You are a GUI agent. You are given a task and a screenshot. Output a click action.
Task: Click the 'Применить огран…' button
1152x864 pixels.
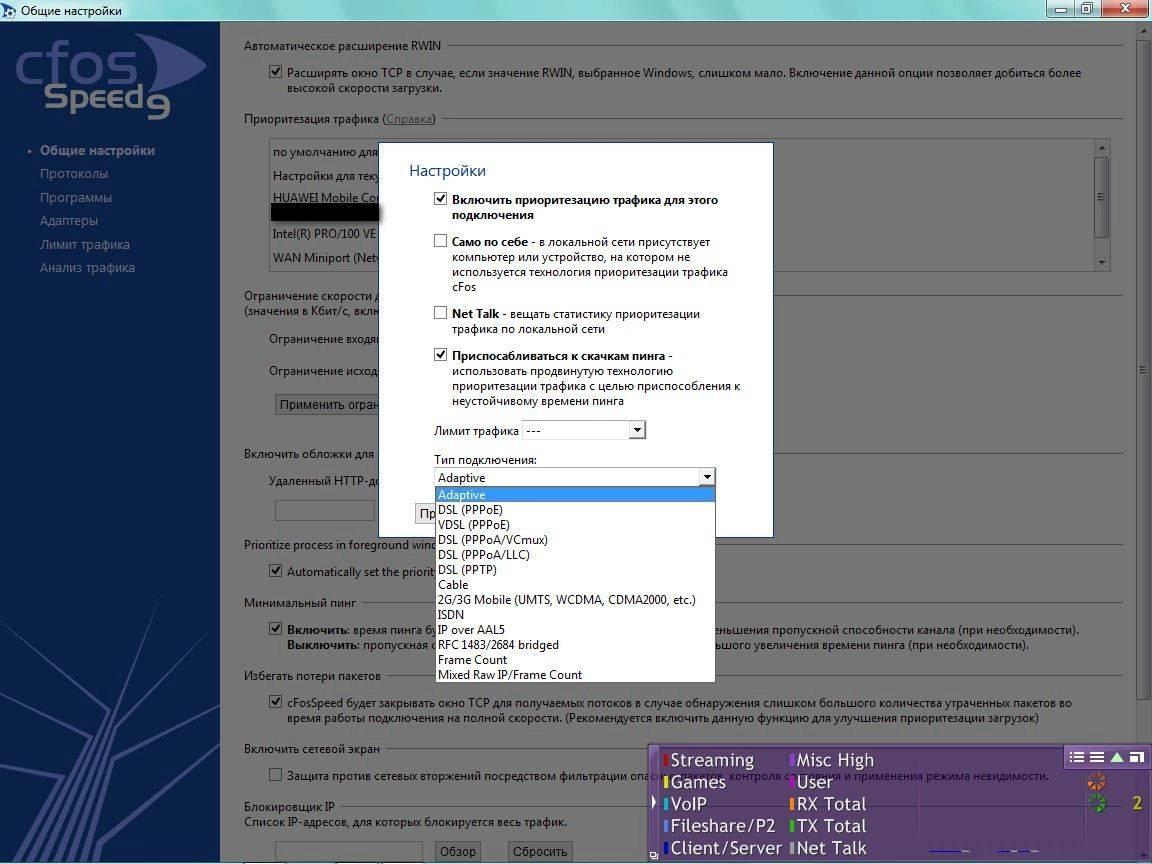(327, 404)
